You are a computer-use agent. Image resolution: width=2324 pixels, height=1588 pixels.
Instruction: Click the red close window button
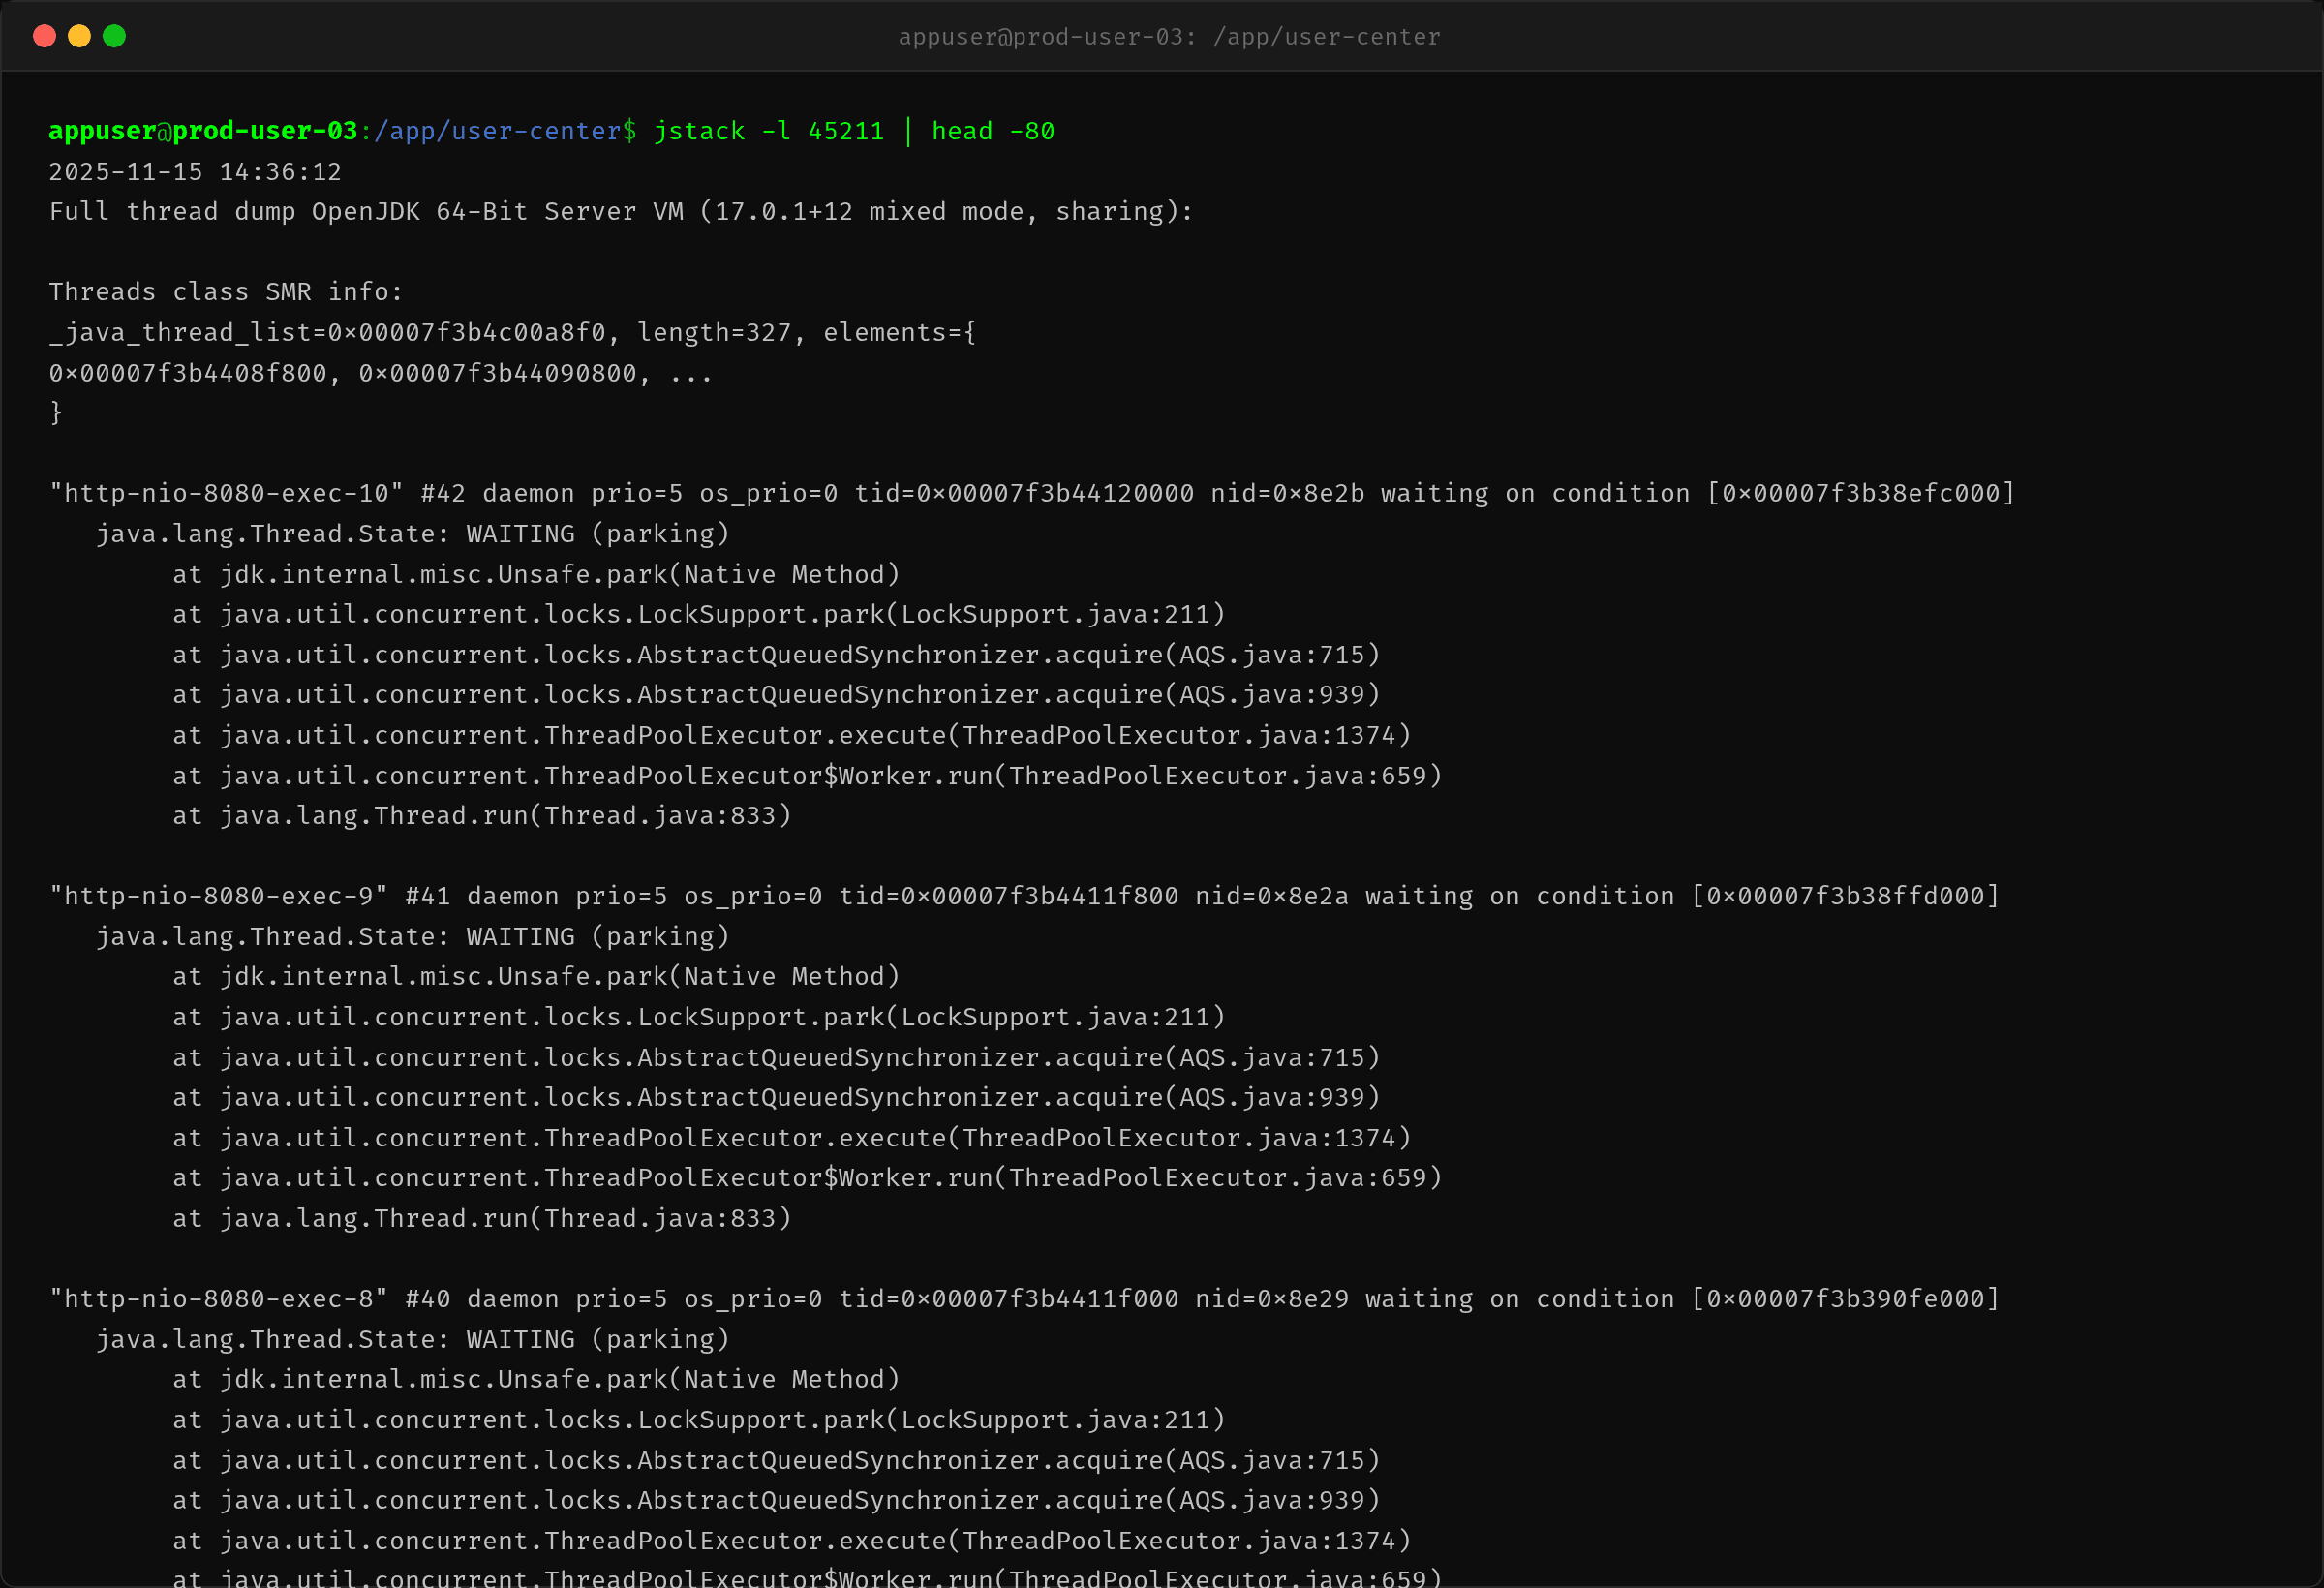click(x=44, y=36)
